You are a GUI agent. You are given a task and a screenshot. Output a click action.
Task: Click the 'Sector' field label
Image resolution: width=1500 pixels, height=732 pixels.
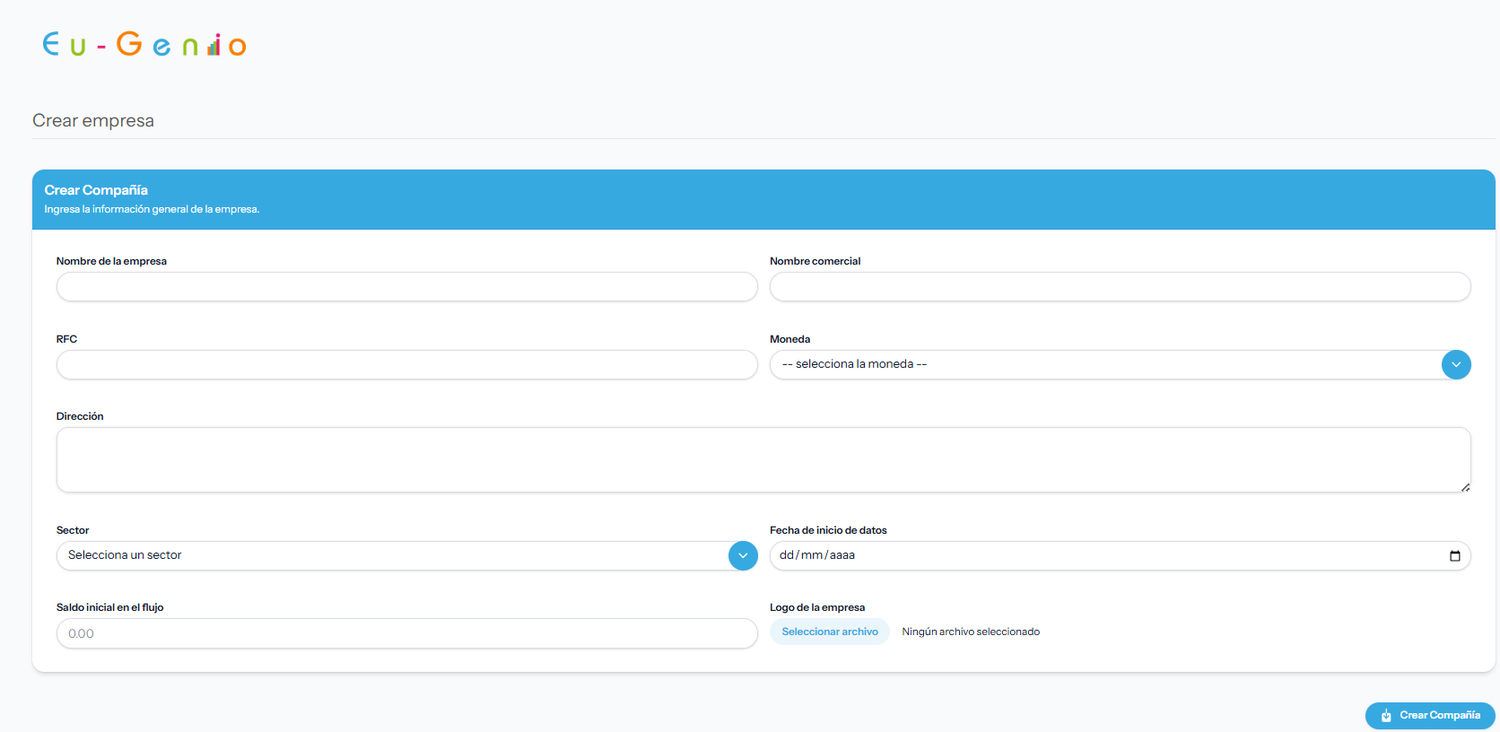pos(73,530)
